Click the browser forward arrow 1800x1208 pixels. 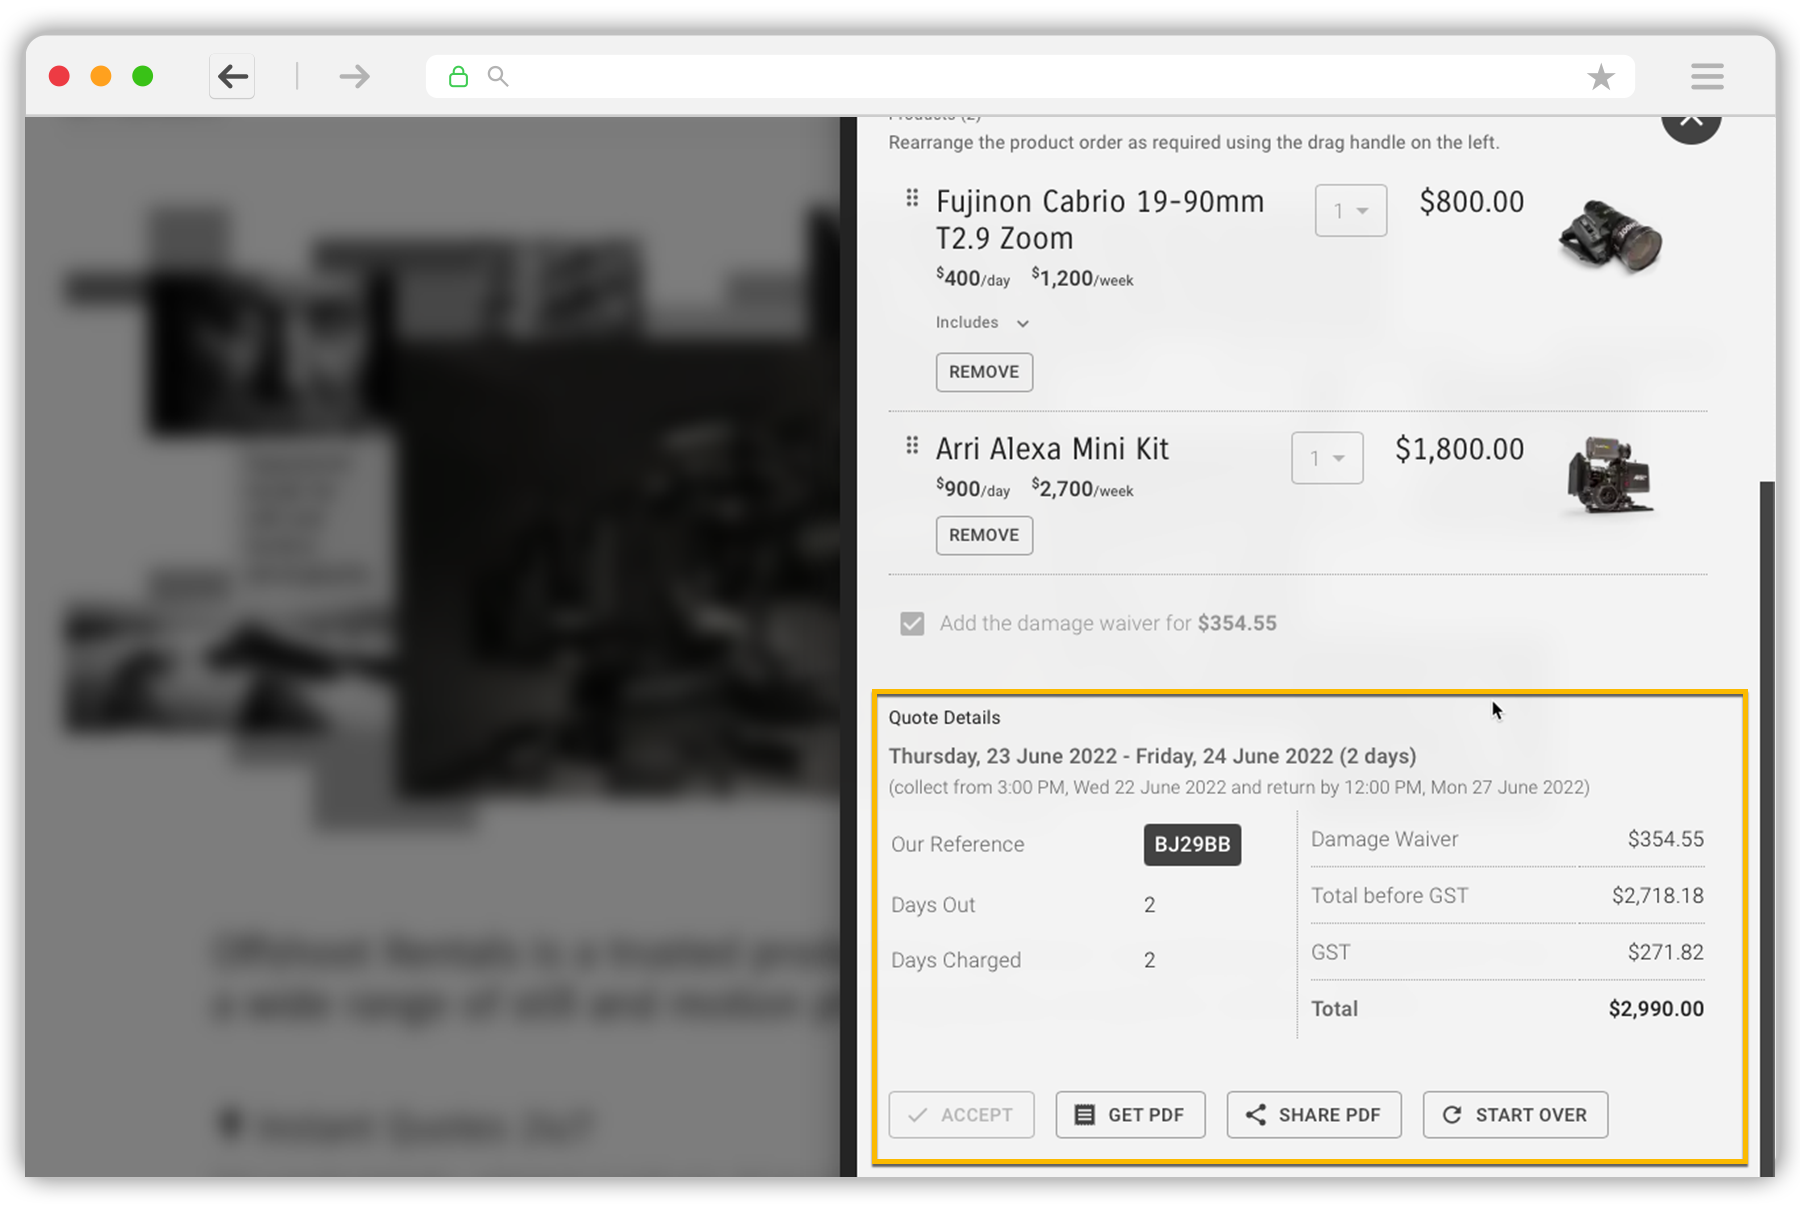click(x=354, y=76)
